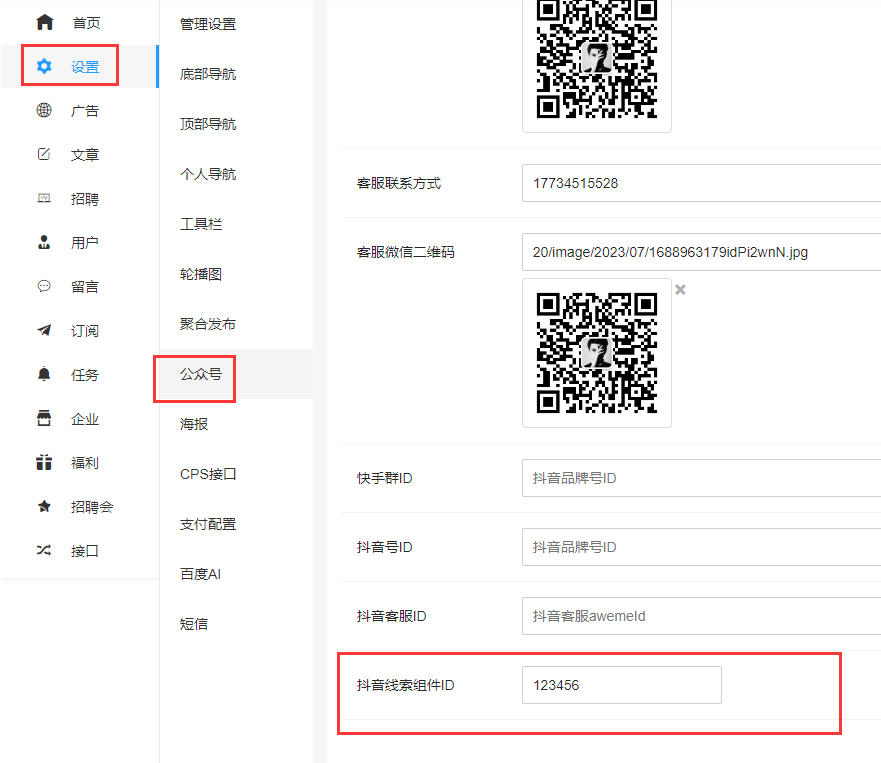
Task: Click the home icon beside 首页
Action: click(44, 22)
